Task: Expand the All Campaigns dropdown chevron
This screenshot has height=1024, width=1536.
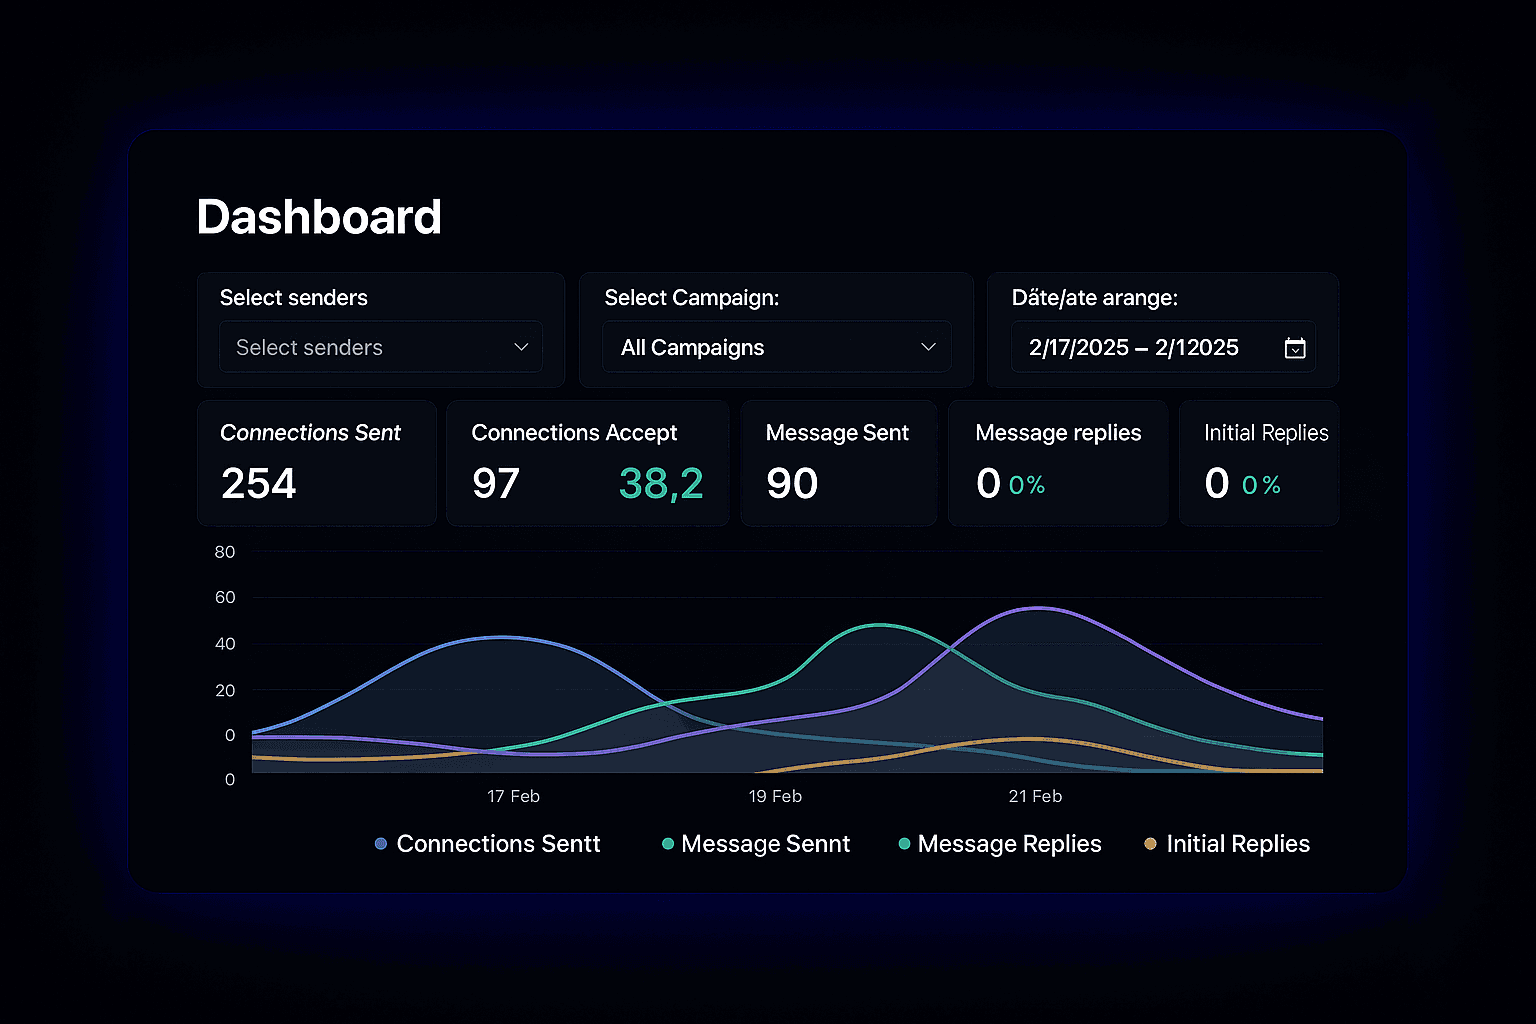Action: (928, 347)
